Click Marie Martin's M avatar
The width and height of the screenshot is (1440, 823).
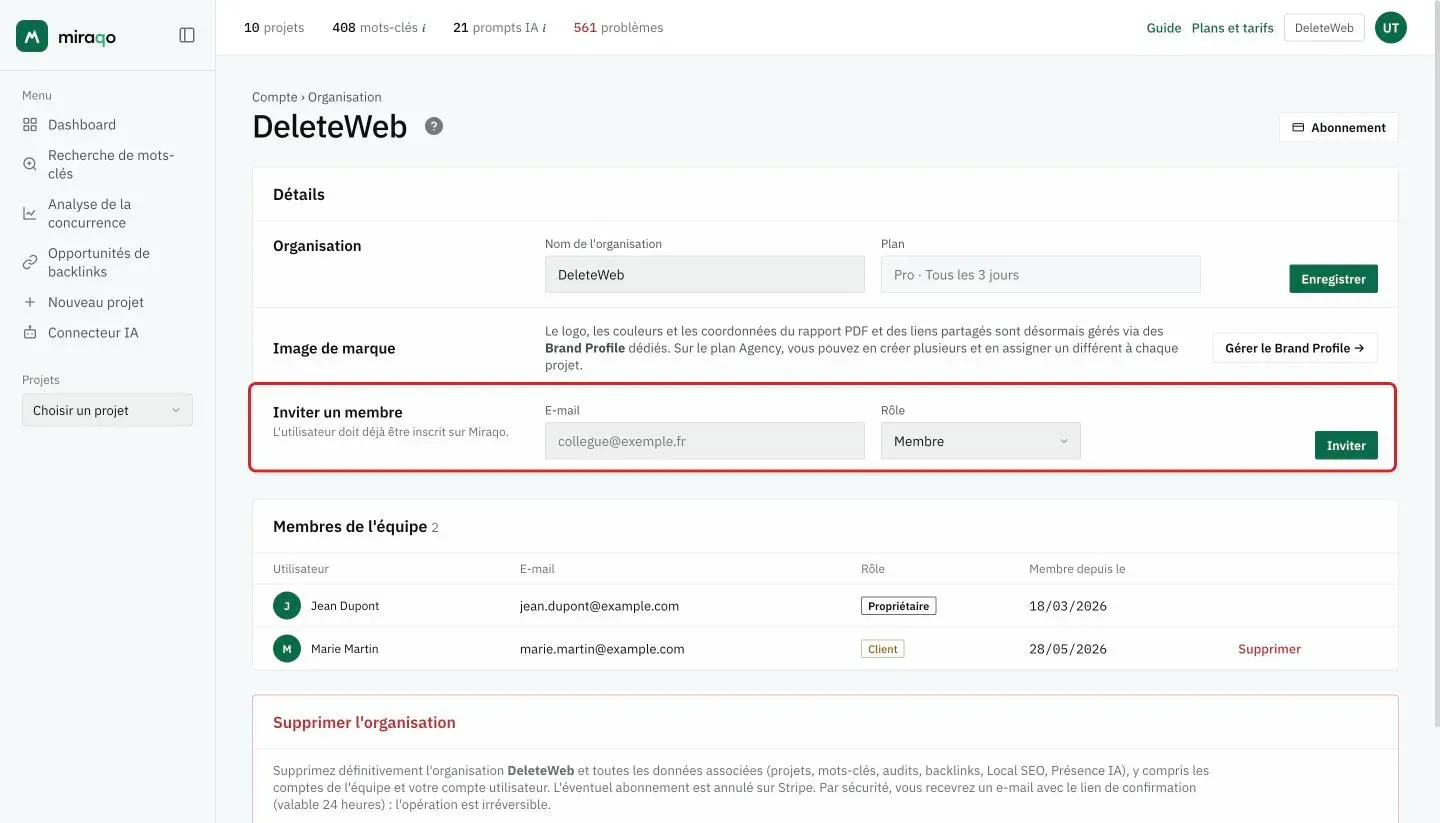(x=287, y=649)
